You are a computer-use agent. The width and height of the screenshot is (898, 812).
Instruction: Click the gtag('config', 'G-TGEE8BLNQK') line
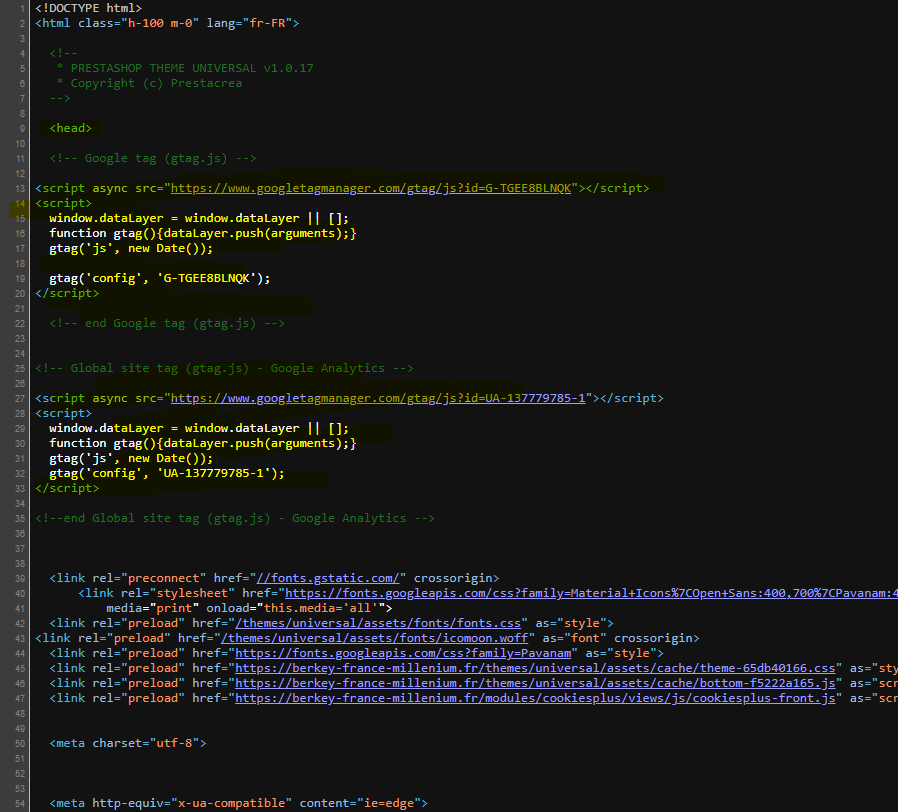tap(160, 278)
